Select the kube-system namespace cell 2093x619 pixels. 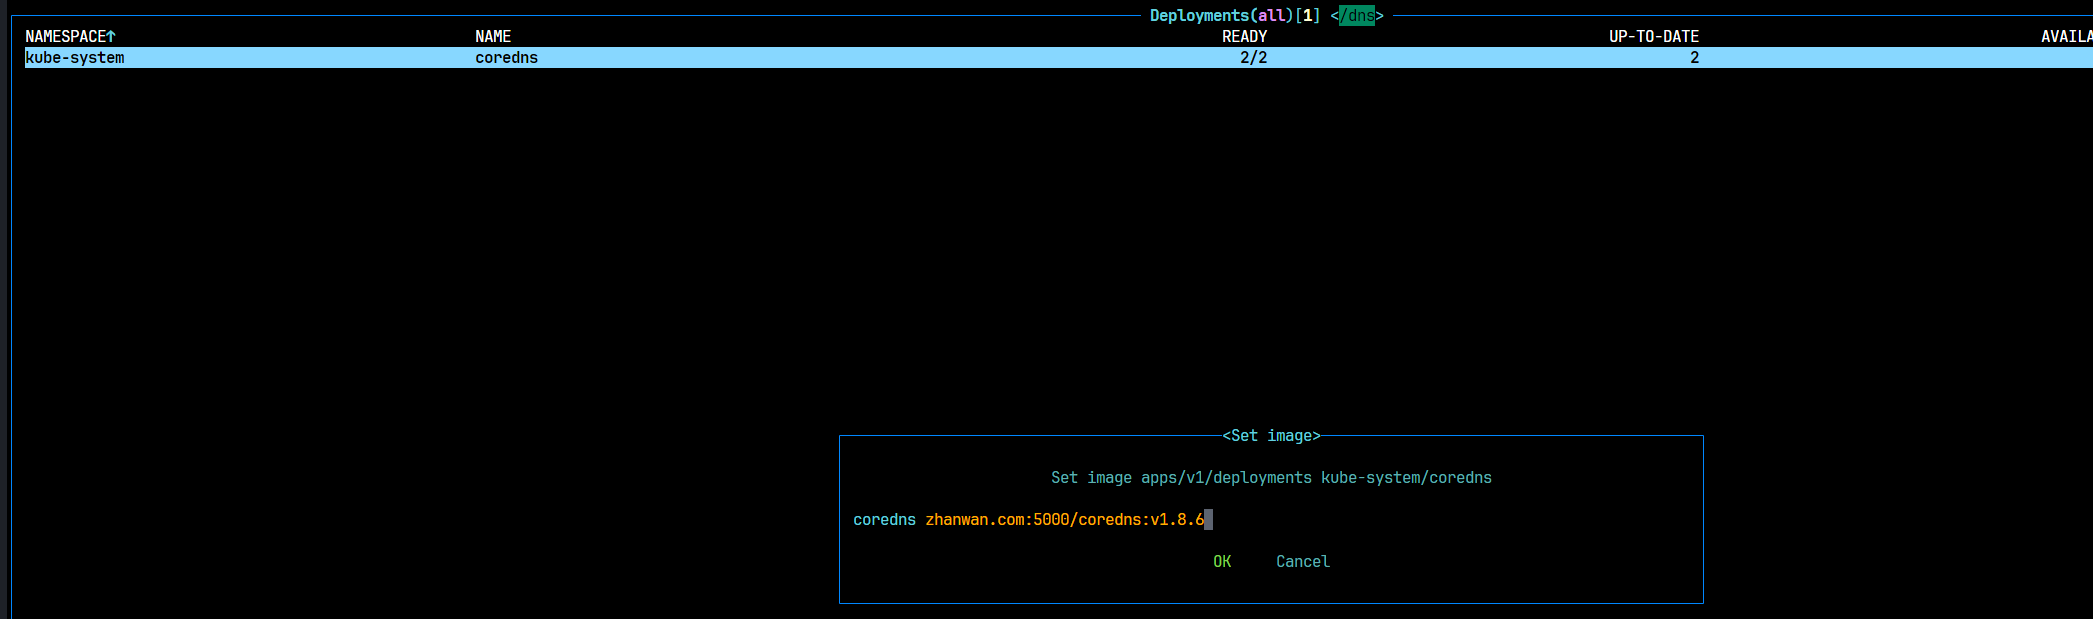(75, 58)
